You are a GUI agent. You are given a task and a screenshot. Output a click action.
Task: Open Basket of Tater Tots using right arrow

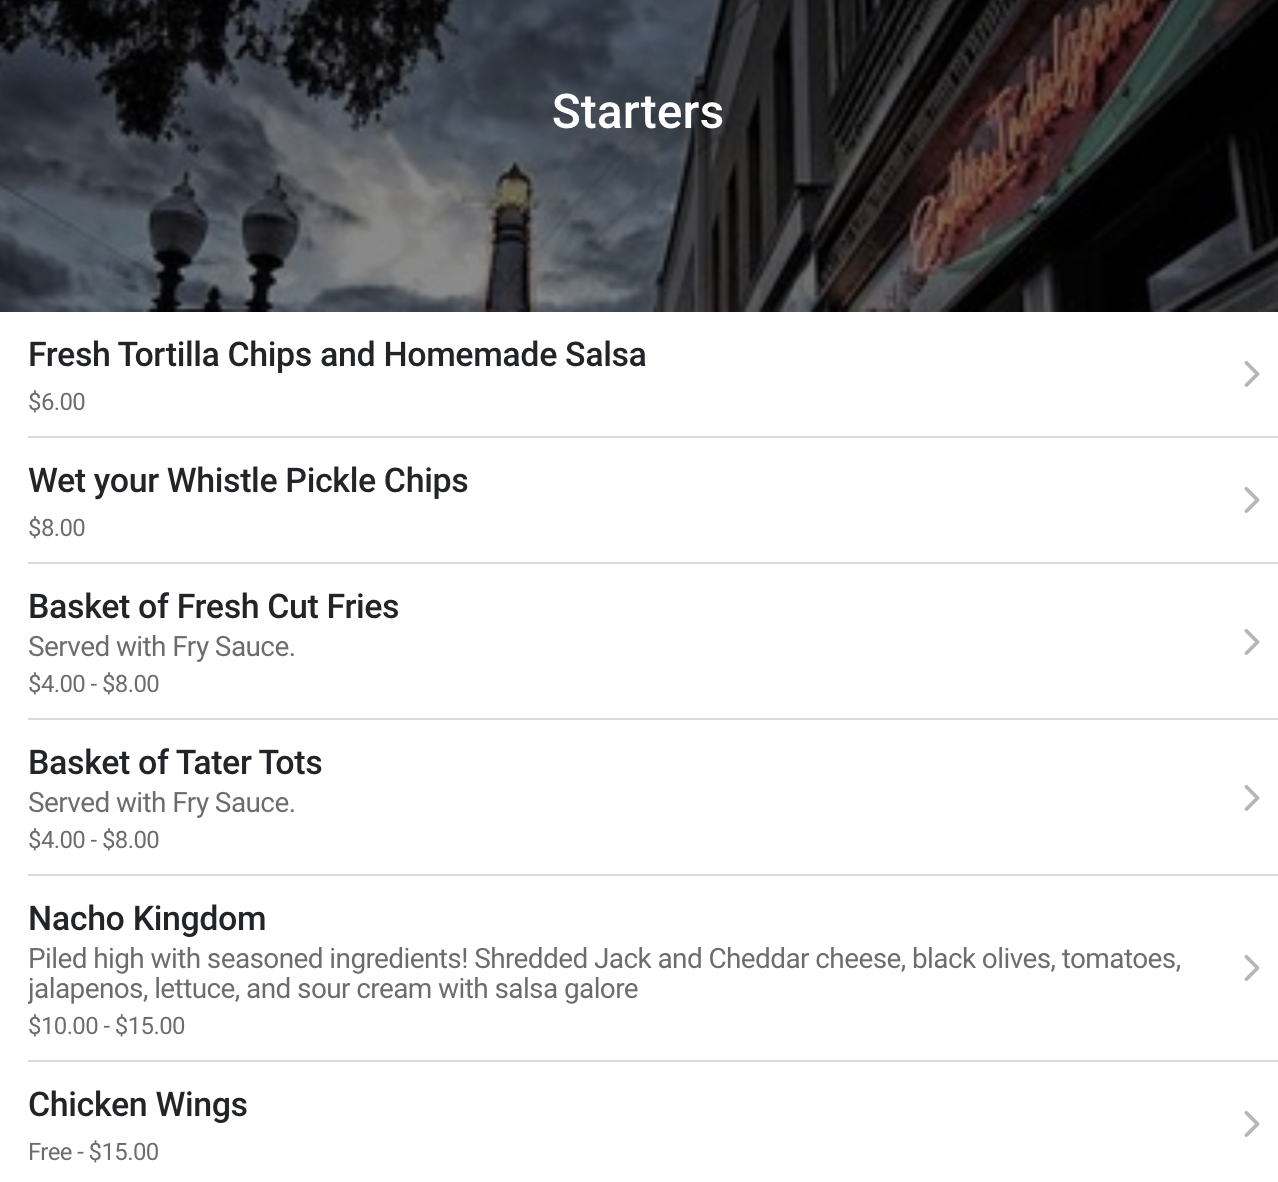coord(1251,798)
